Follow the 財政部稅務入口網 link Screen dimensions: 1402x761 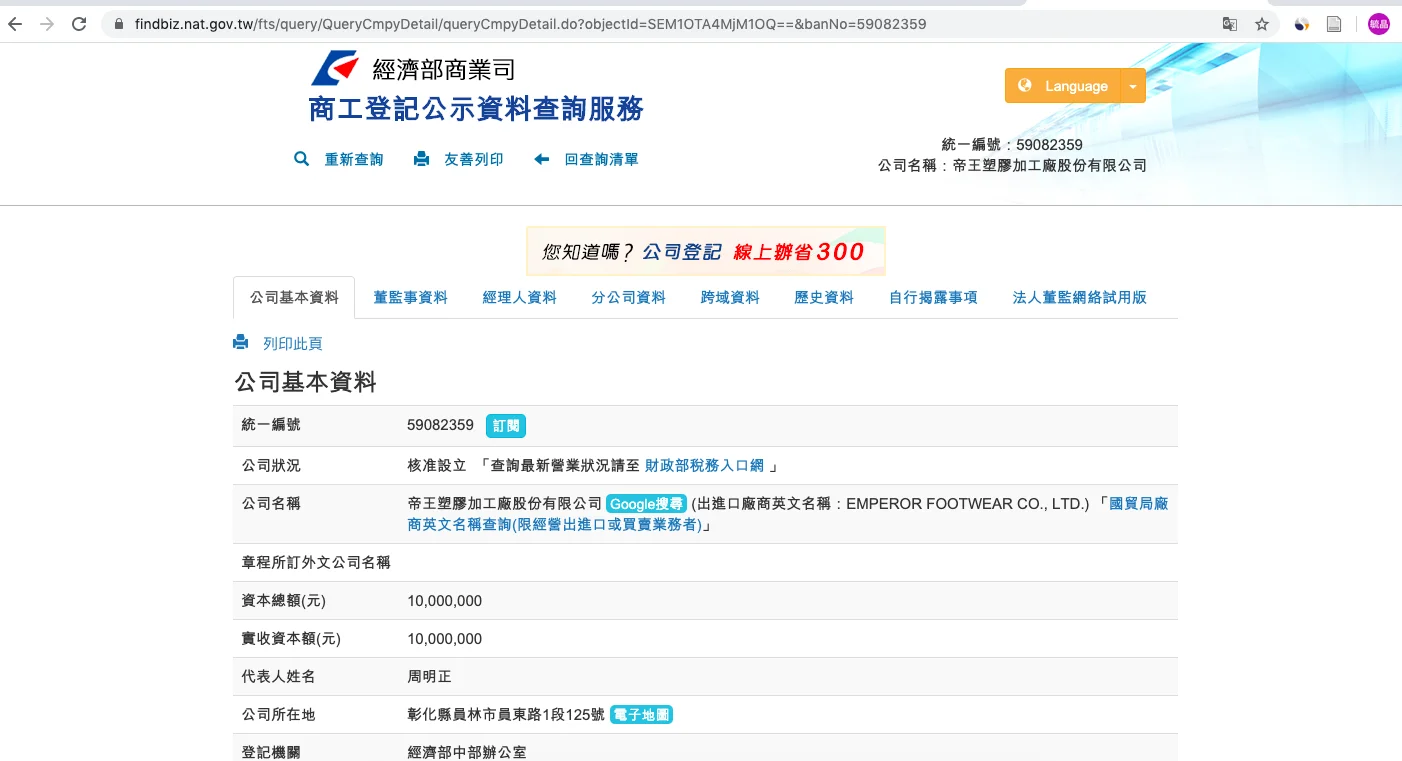(704, 465)
